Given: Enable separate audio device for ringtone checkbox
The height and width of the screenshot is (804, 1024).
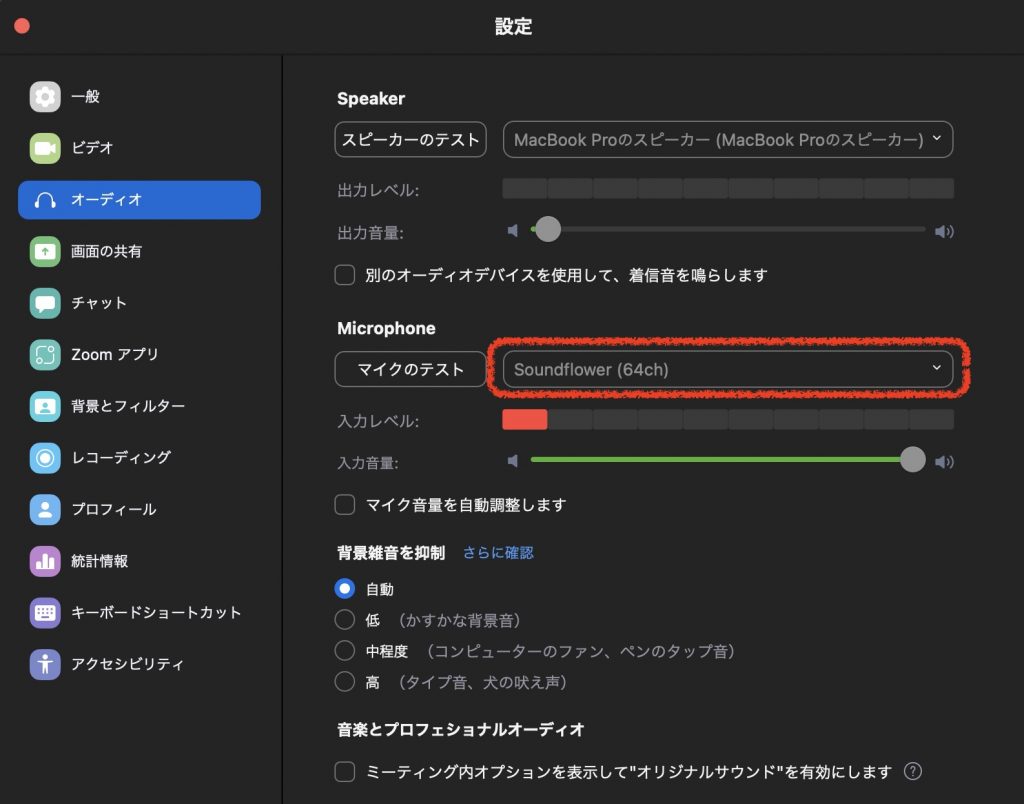Looking at the screenshot, I should coord(345,275).
